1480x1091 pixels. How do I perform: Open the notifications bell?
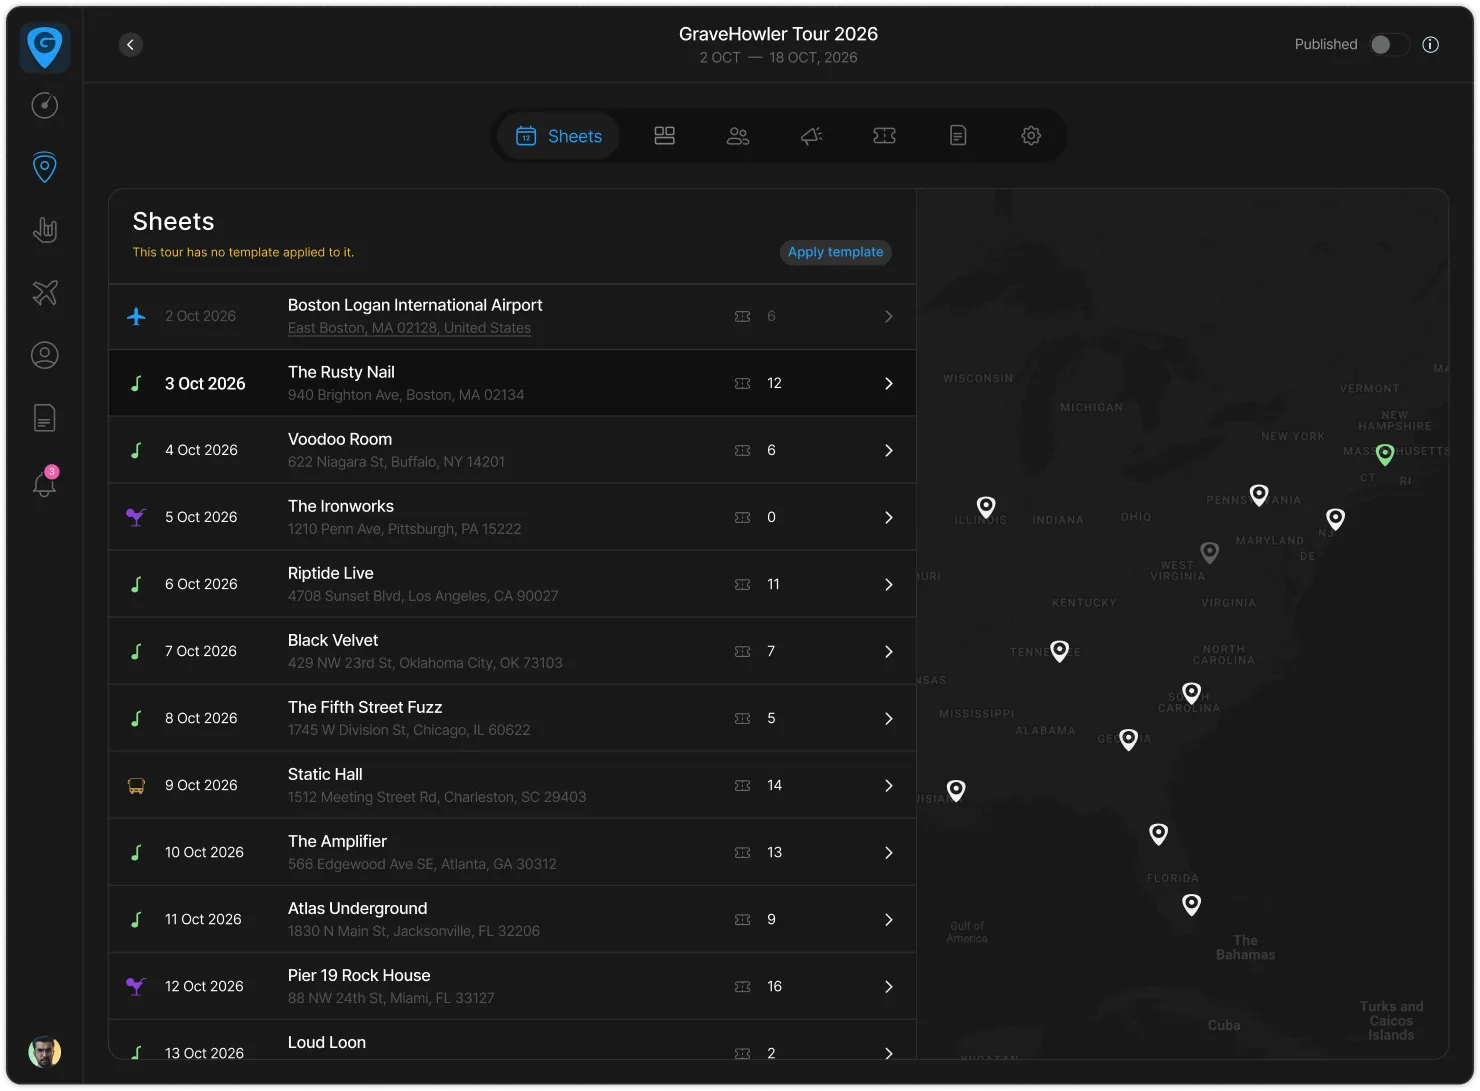(x=45, y=482)
